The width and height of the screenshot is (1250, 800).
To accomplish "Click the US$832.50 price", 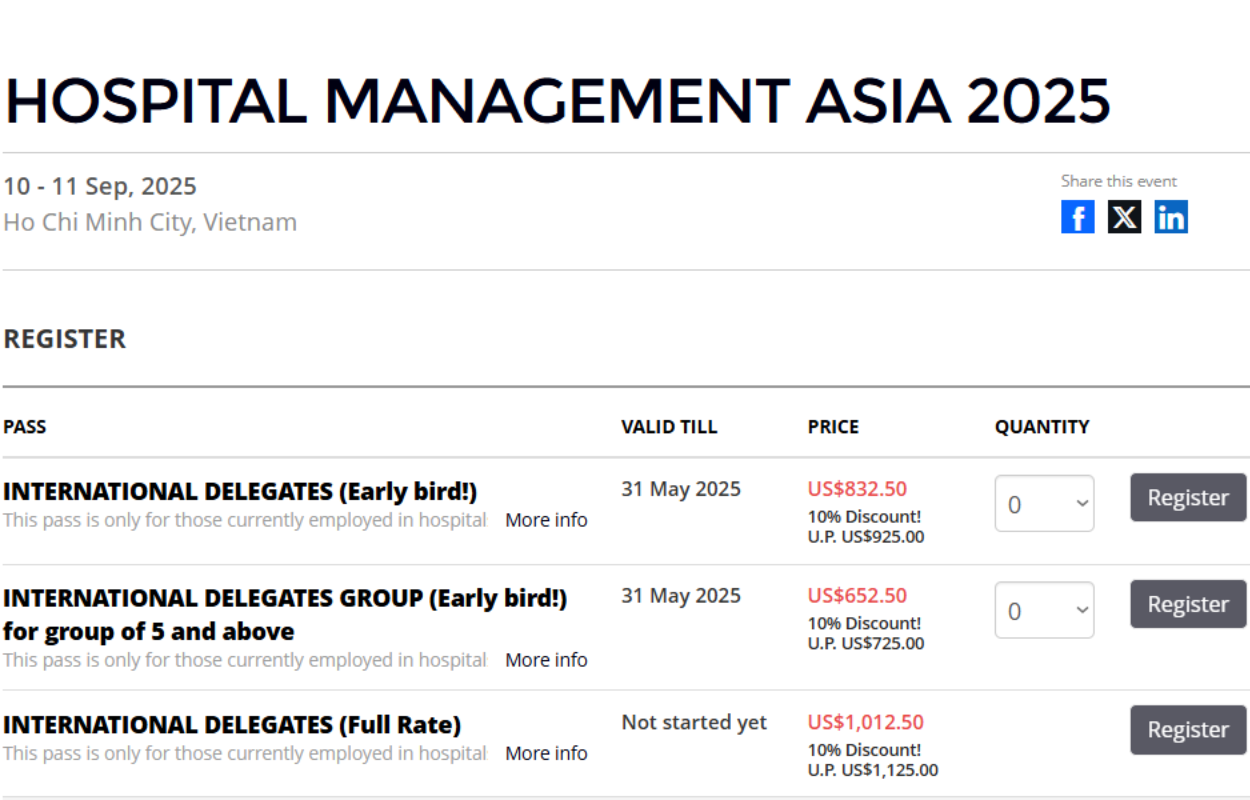I will (x=857, y=489).
